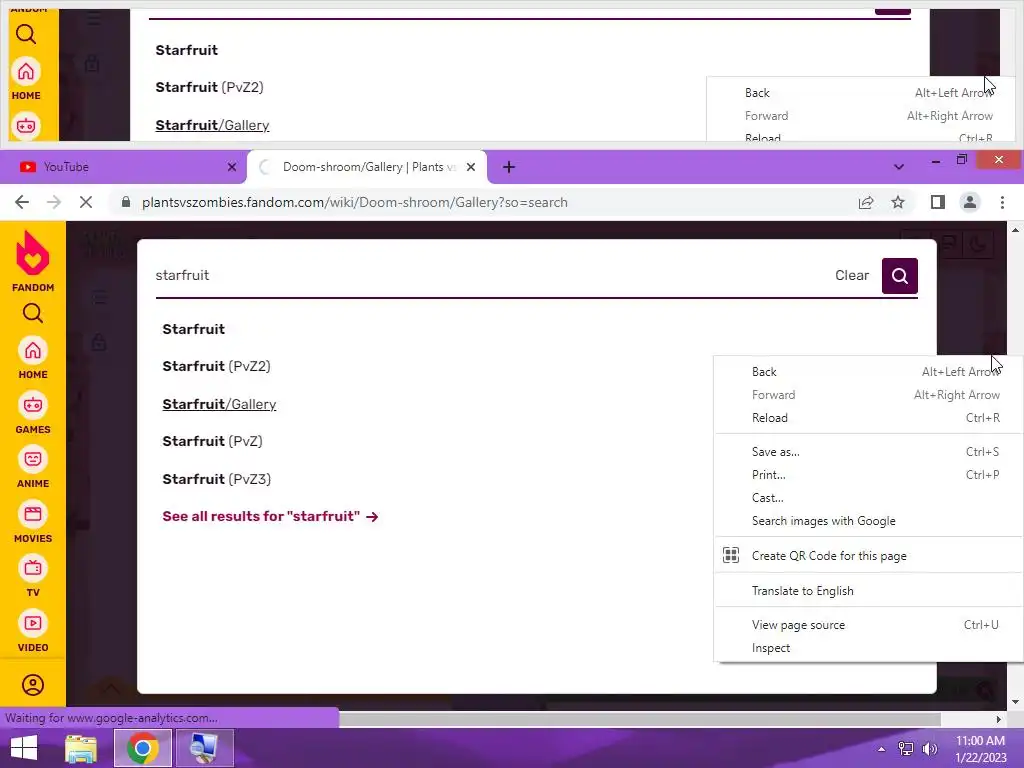
Task: Click the padlock site info icon
Action: (x=126, y=202)
